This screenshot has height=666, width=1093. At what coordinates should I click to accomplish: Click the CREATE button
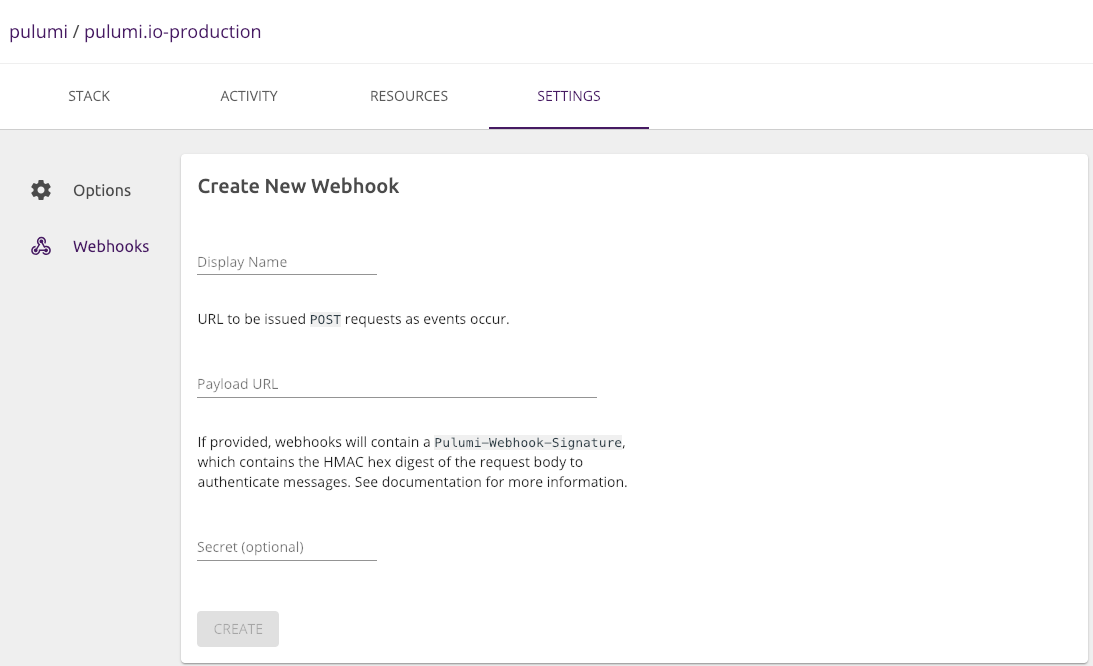coord(237,628)
